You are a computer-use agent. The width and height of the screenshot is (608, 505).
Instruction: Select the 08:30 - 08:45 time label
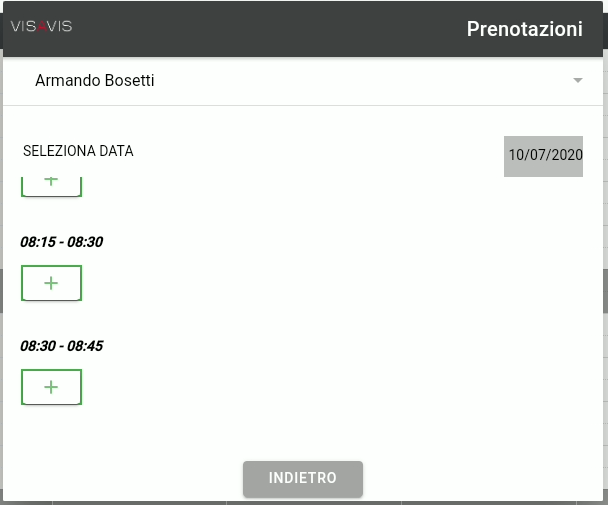(x=62, y=346)
